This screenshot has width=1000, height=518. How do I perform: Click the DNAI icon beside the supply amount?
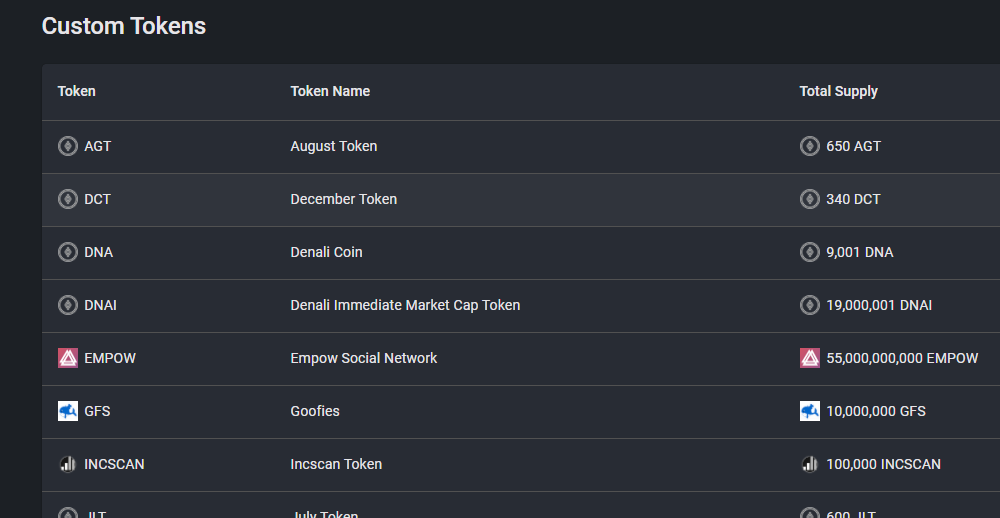click(810, 305)
